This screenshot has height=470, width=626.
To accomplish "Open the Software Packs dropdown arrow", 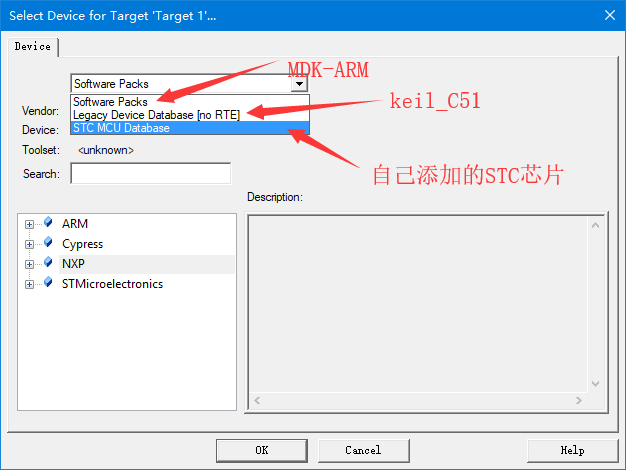I will click(299, 84).
